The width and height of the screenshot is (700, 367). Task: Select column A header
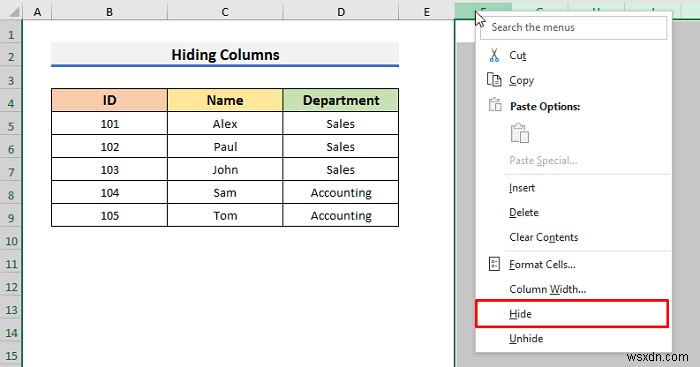click(x=37, y=12)
